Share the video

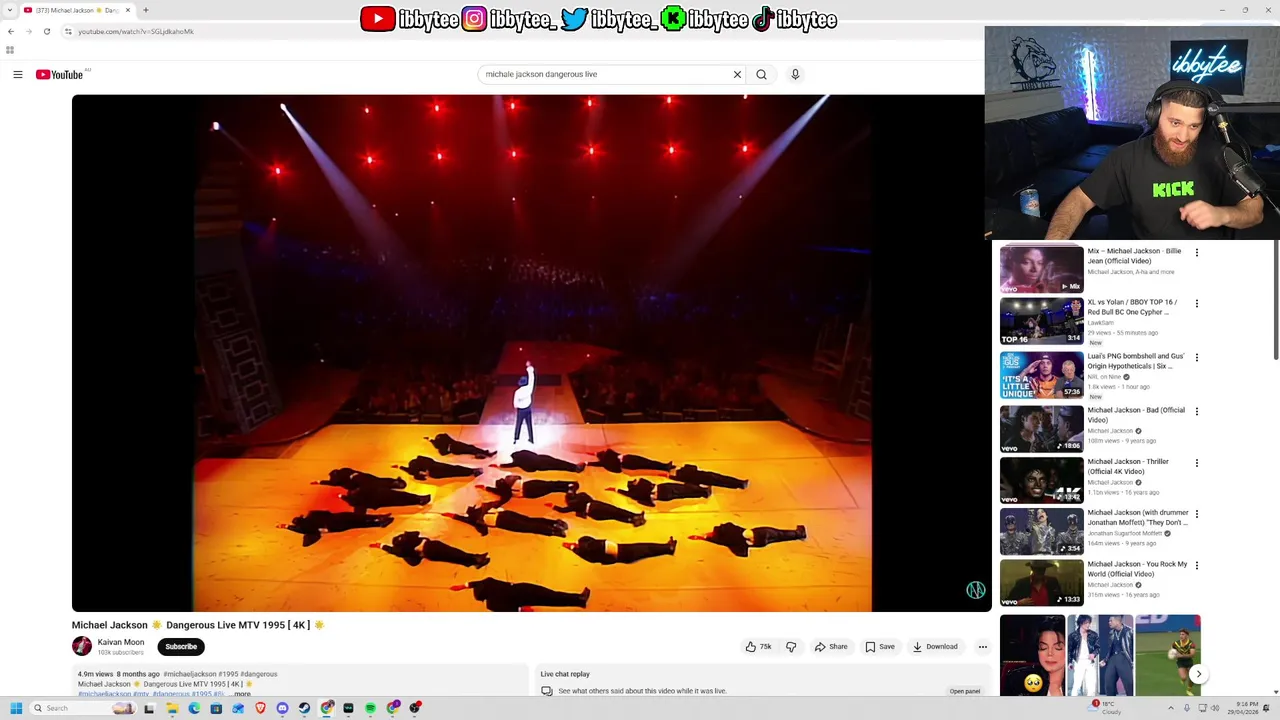[x=831, y=646]
